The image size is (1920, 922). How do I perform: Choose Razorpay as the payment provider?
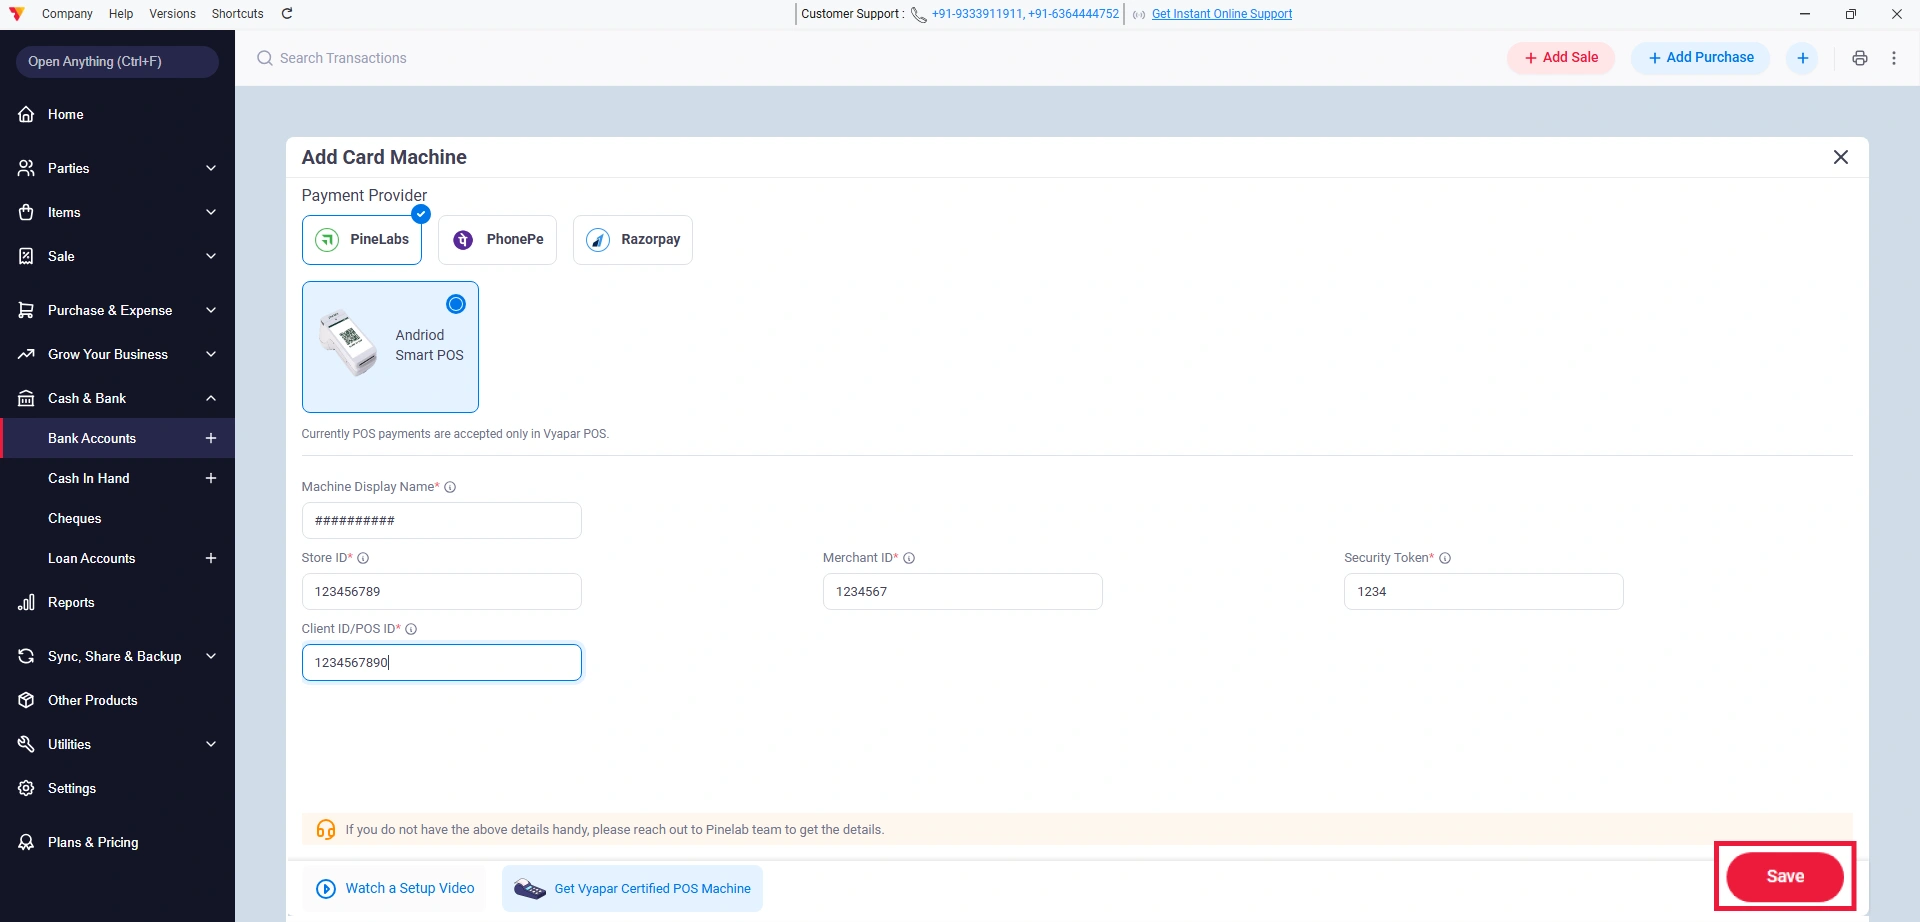coord(633,240)
